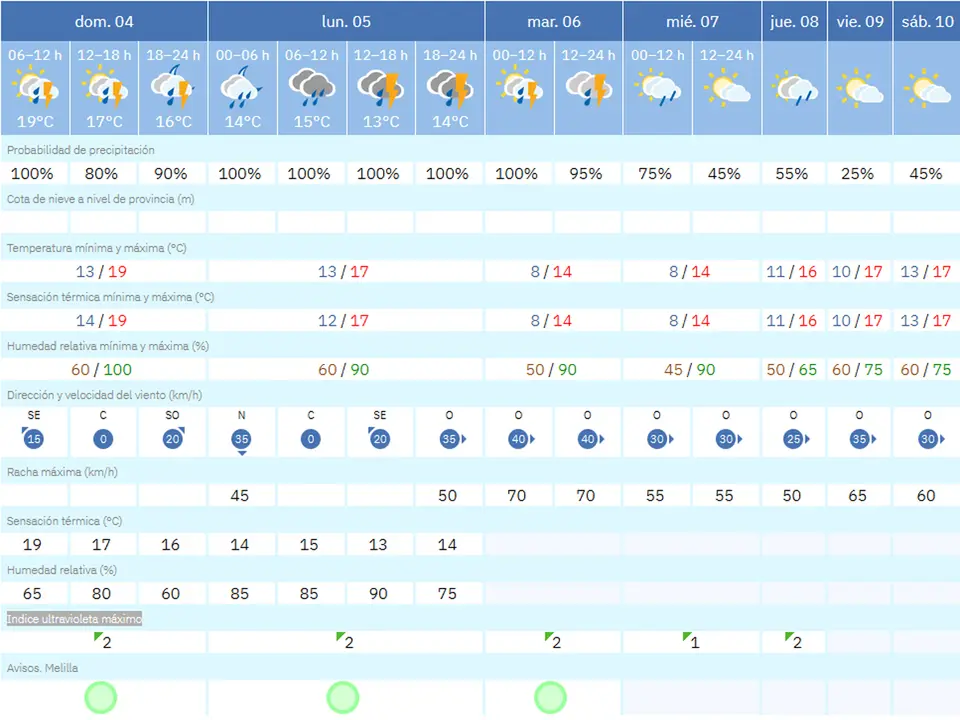Click the mar. 06 12–24 h storm icon
The height and width of the screenshot is (720, 960).
point(588,89)
